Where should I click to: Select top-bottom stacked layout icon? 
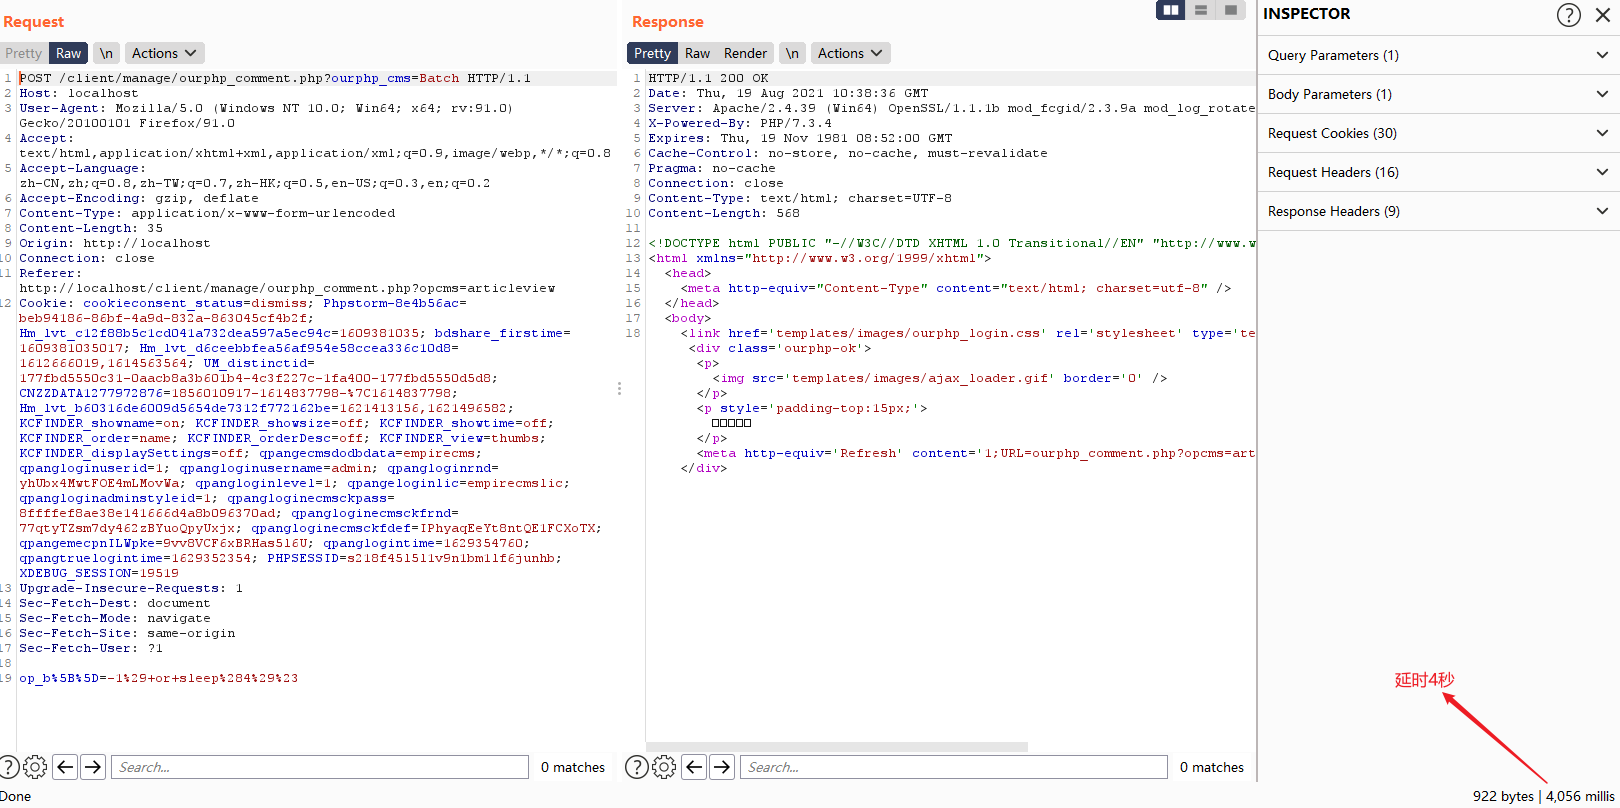click(x=1201, y=10)
